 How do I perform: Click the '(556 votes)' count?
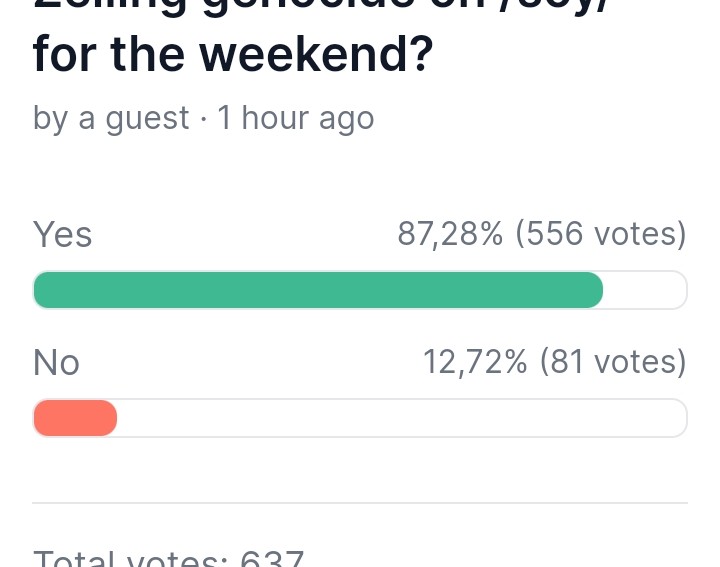(601, 234)
